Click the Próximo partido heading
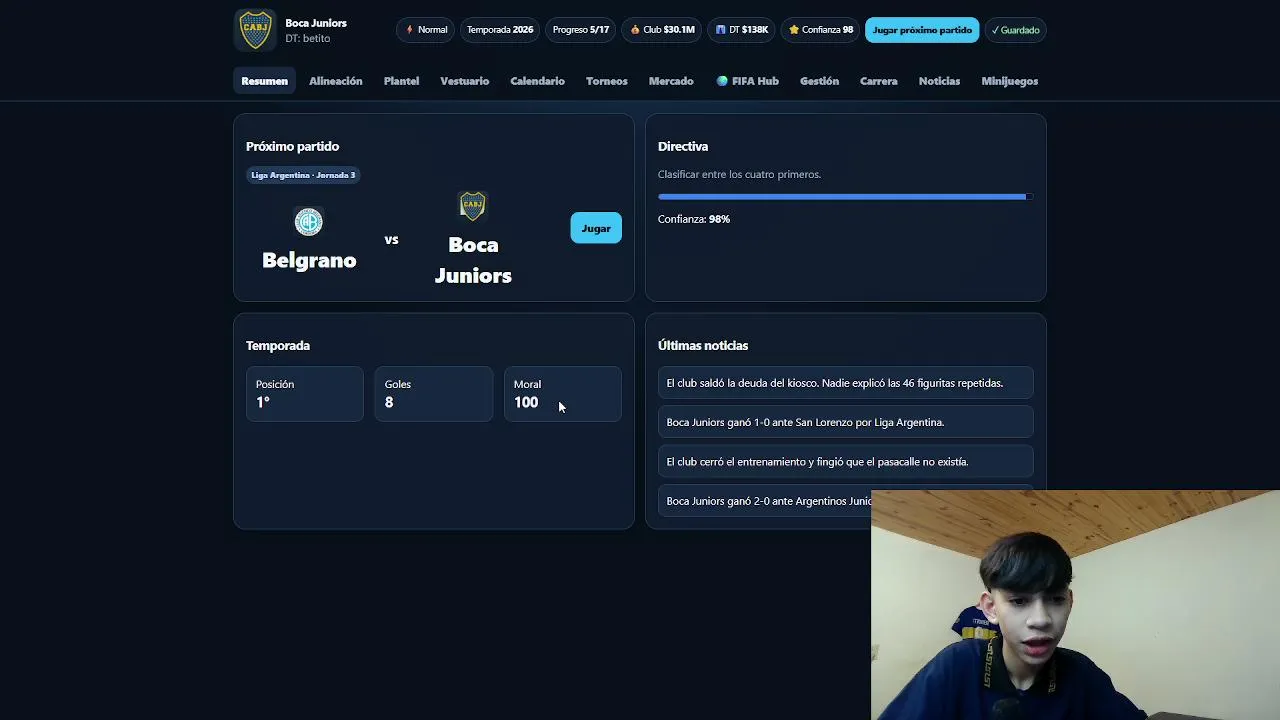 tap(292, 146)
